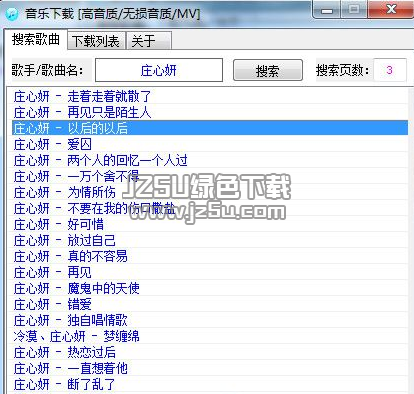Select song 放过自己
The height and width of the screenshot is (394, 414).
pos(210,240)
